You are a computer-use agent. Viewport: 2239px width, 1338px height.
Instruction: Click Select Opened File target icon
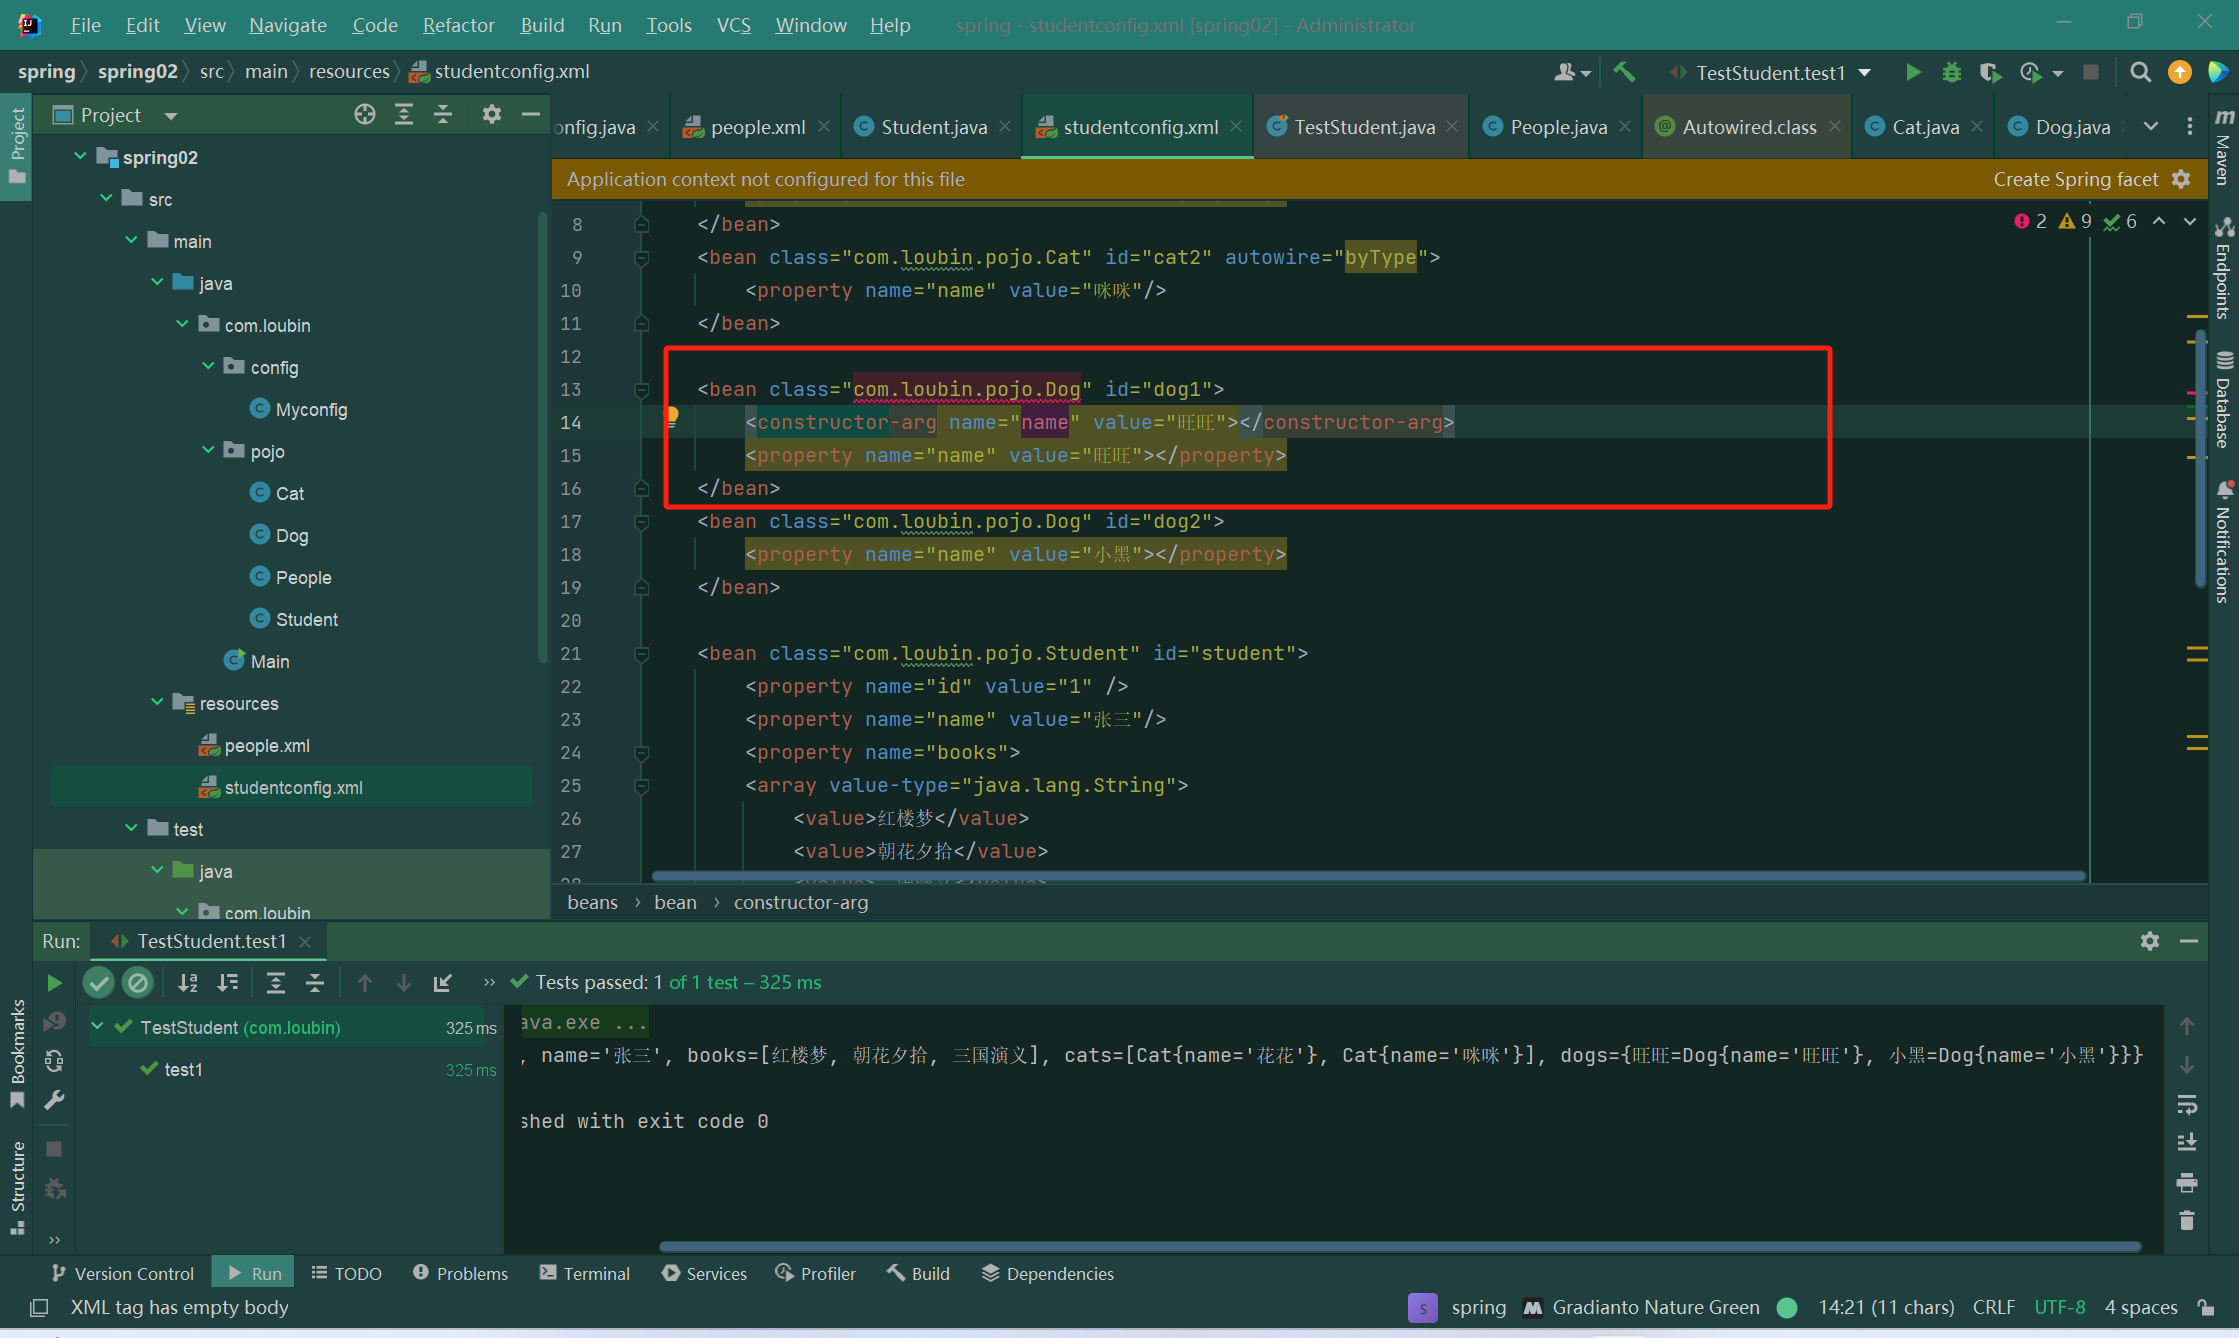[x=365, y=115]
